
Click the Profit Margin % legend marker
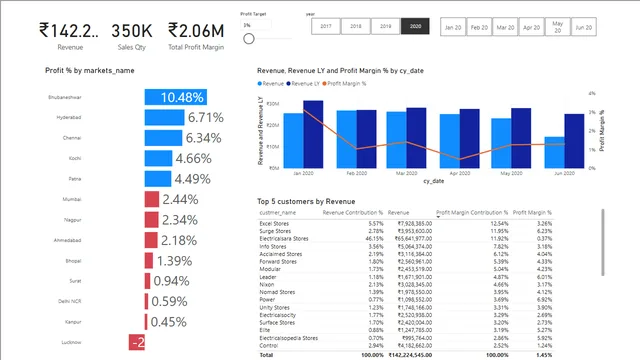click(x=324, y=84)
